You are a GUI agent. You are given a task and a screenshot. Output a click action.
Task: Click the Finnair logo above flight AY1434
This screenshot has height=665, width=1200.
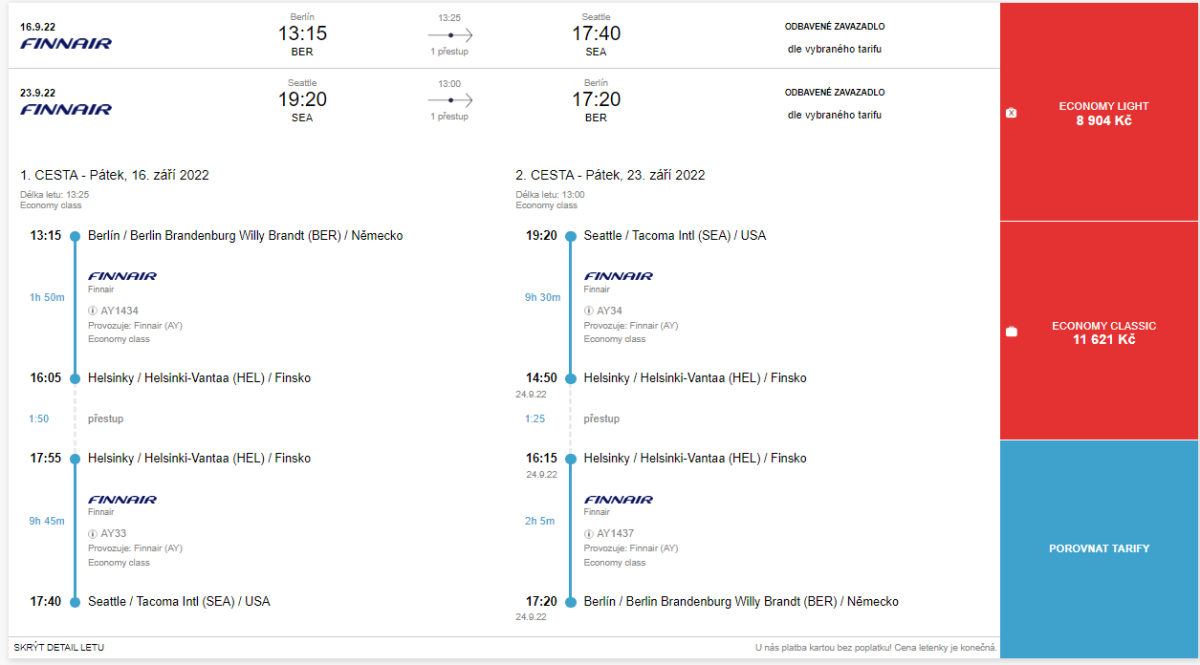[122, 276]
